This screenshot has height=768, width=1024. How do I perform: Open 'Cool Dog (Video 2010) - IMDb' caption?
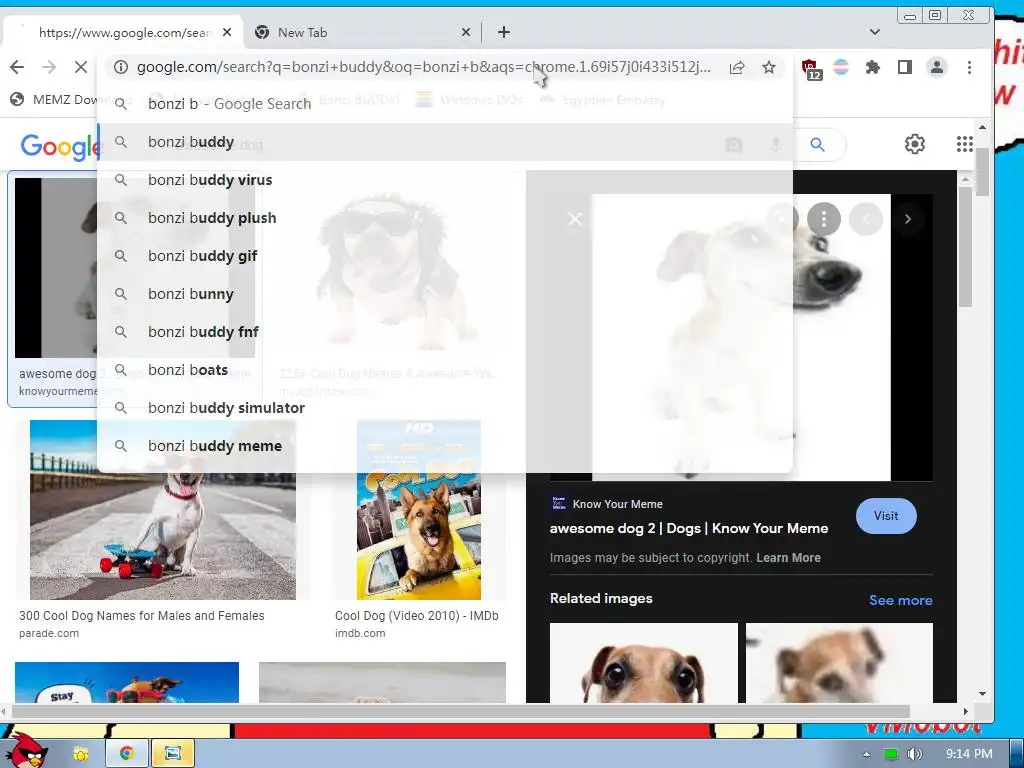click(x=417, y=616)
